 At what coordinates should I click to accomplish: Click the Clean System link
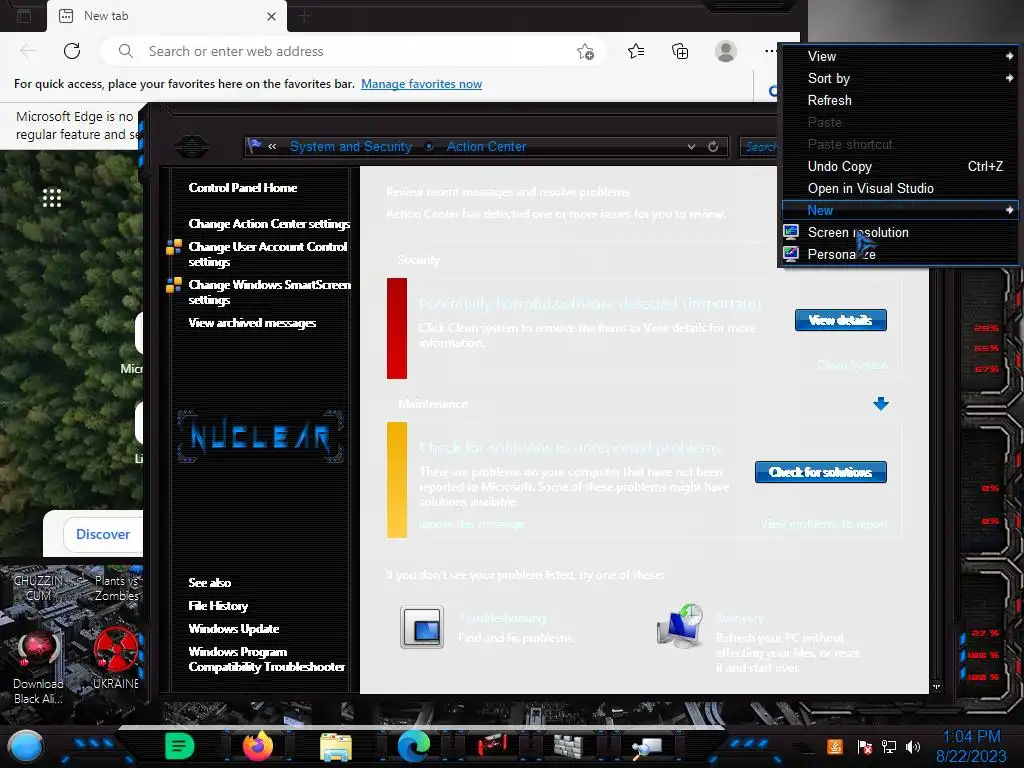pos(852,364)
